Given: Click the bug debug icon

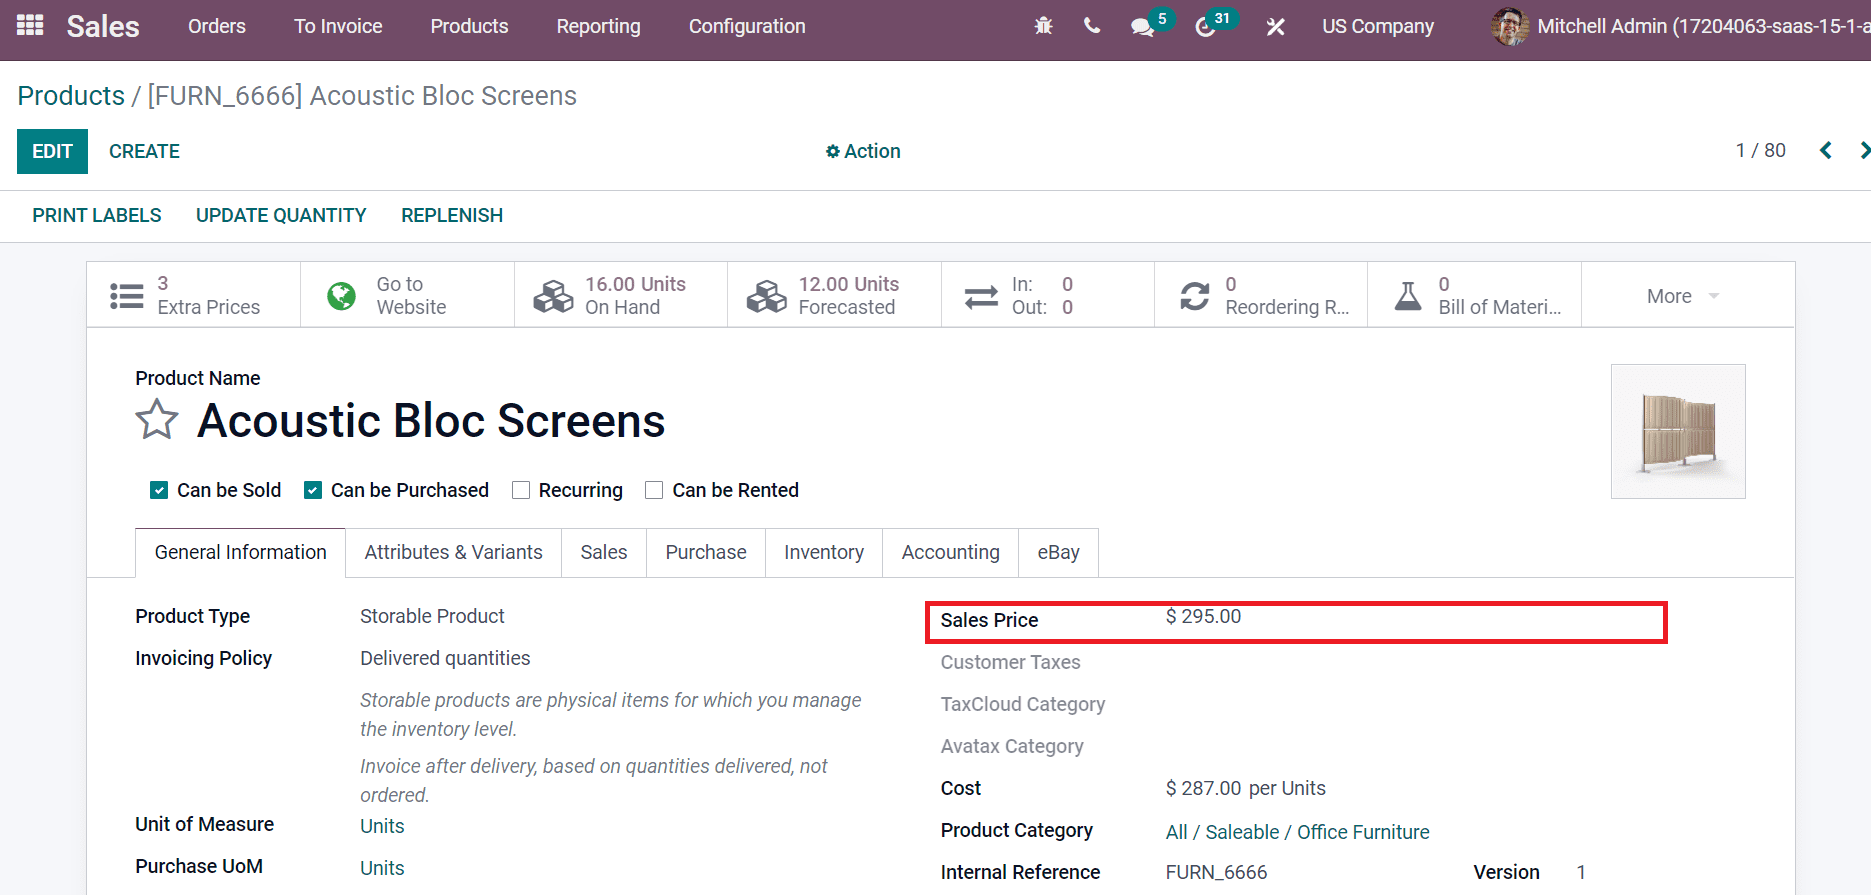Looking at the screenshot, I should click(1043, 26).
